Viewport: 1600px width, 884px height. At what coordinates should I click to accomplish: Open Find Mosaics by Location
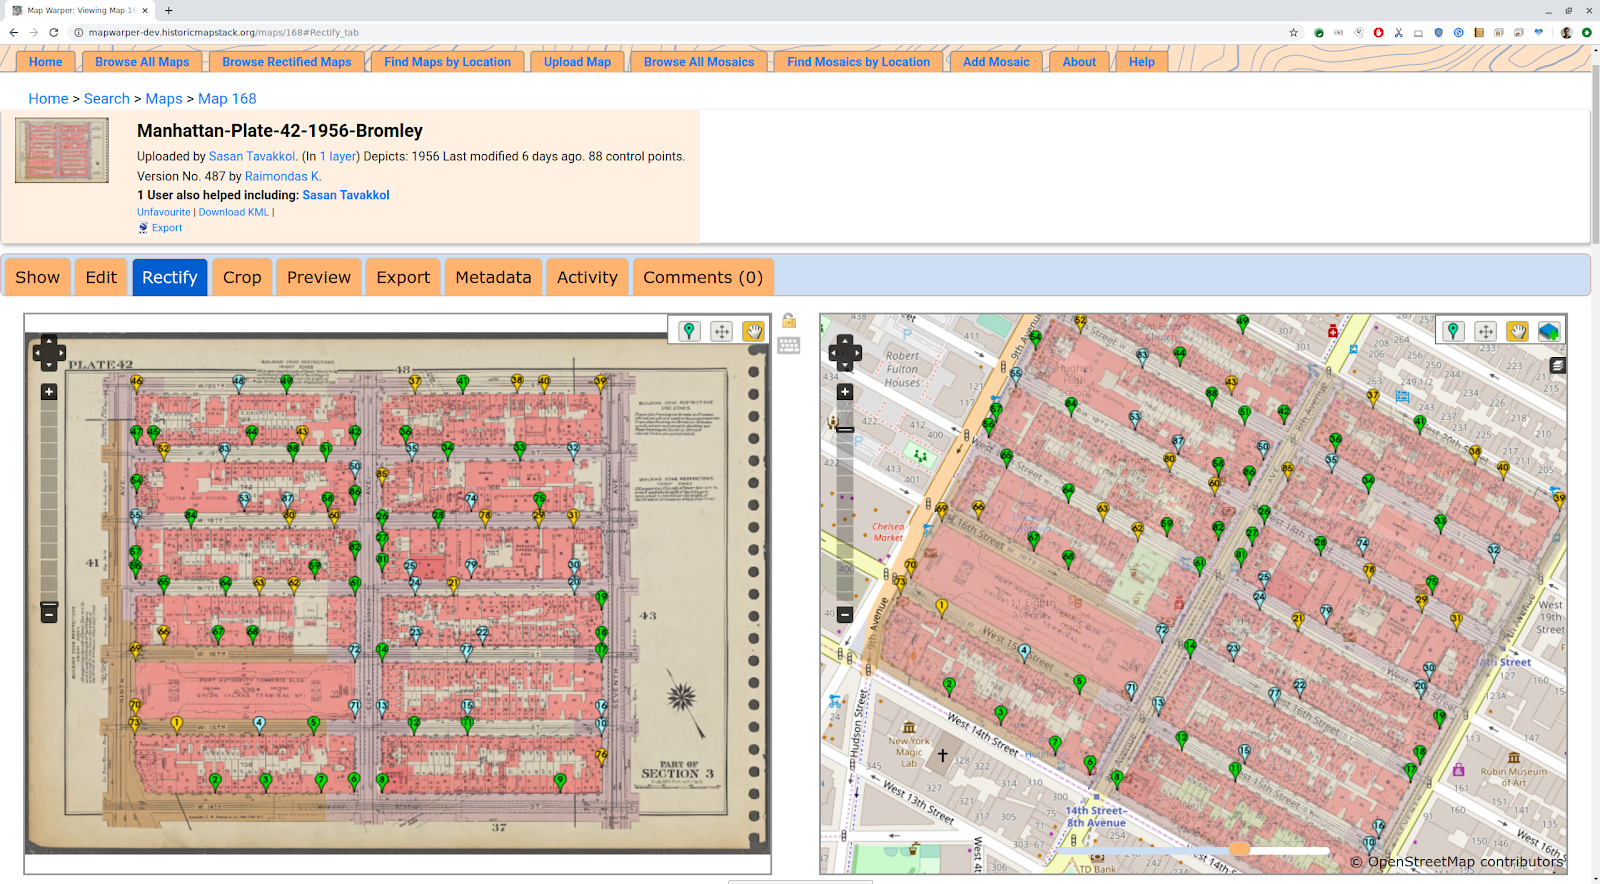(x=858, y=62)
